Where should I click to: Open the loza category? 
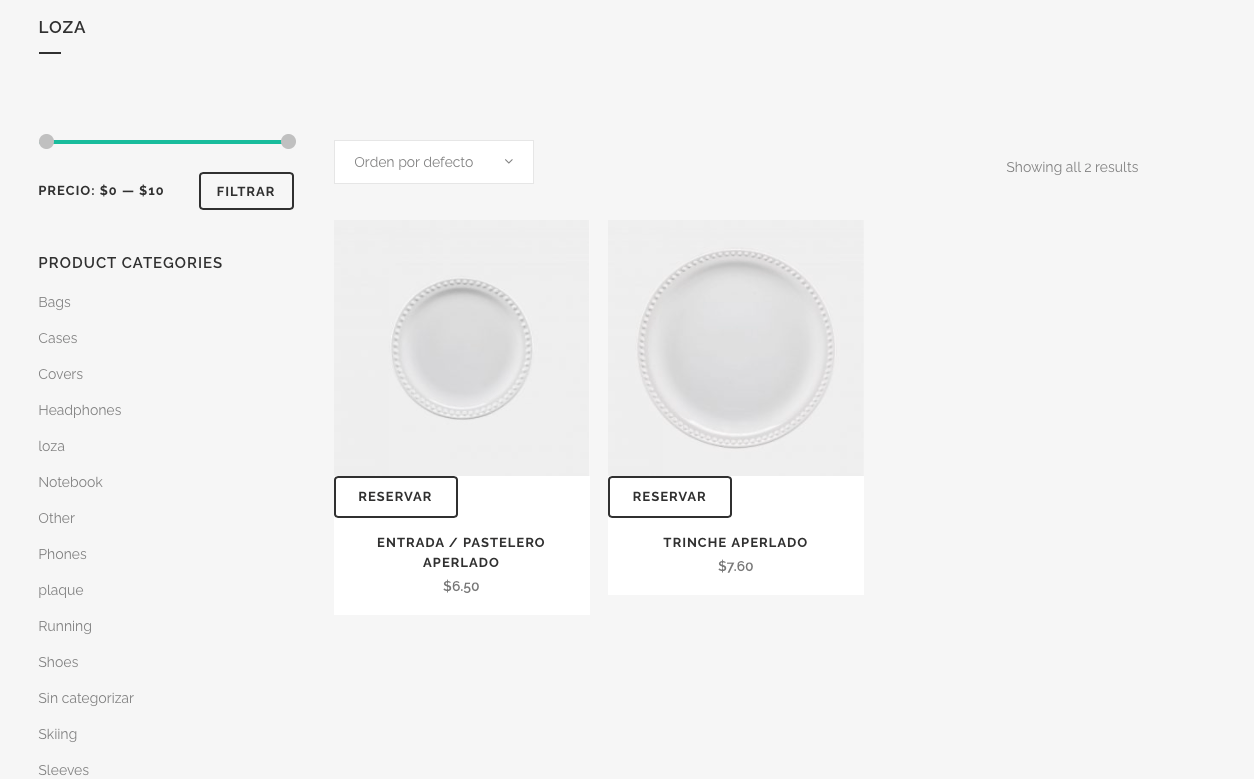pyautogui.click(x=51, y=446)
